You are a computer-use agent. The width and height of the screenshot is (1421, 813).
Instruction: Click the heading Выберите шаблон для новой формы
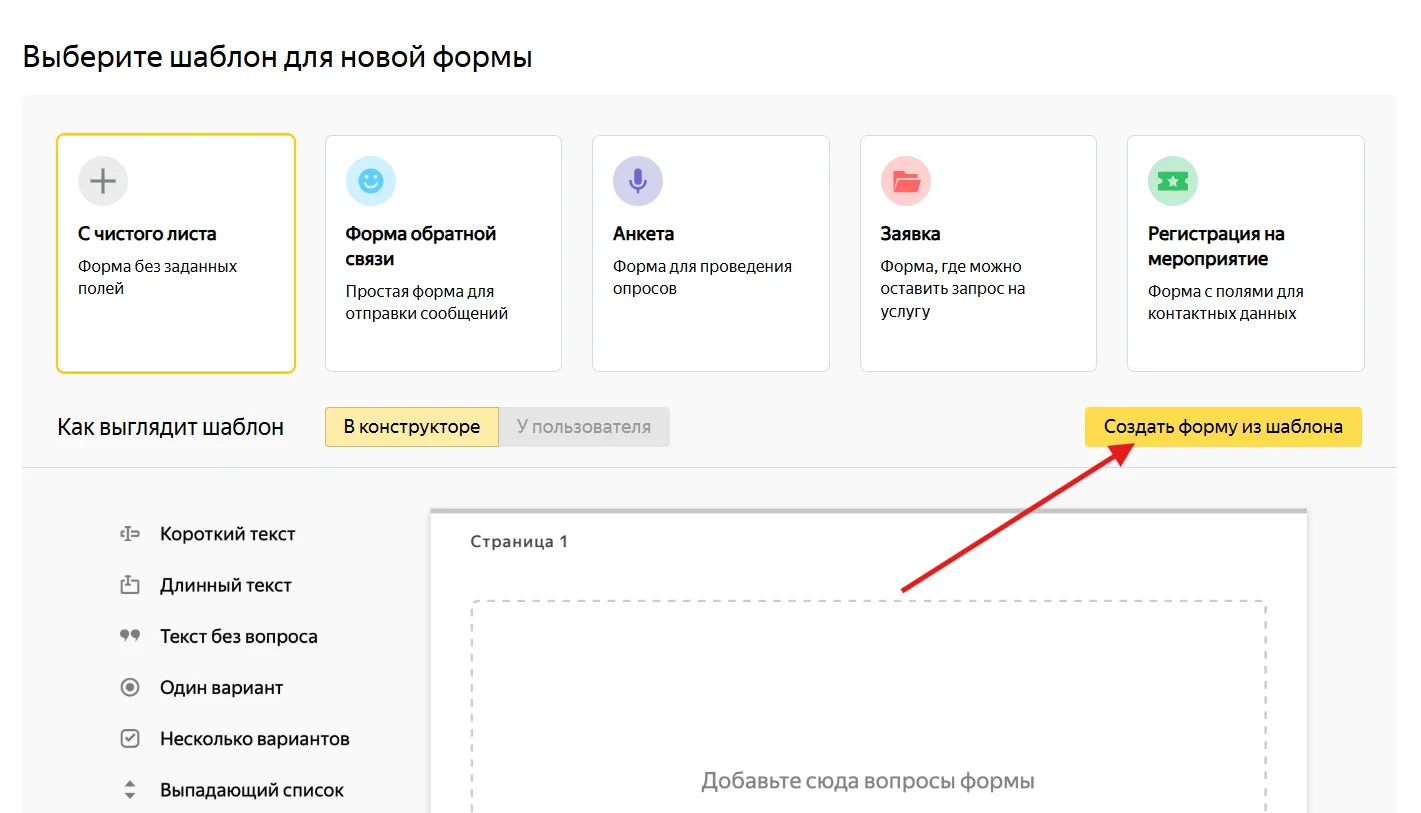277,57
